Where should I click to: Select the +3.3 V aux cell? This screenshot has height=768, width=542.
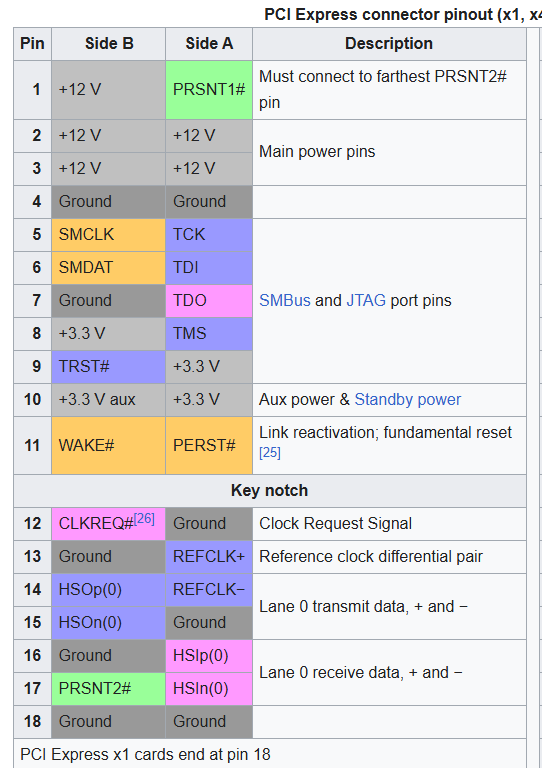tap(108, 400)
